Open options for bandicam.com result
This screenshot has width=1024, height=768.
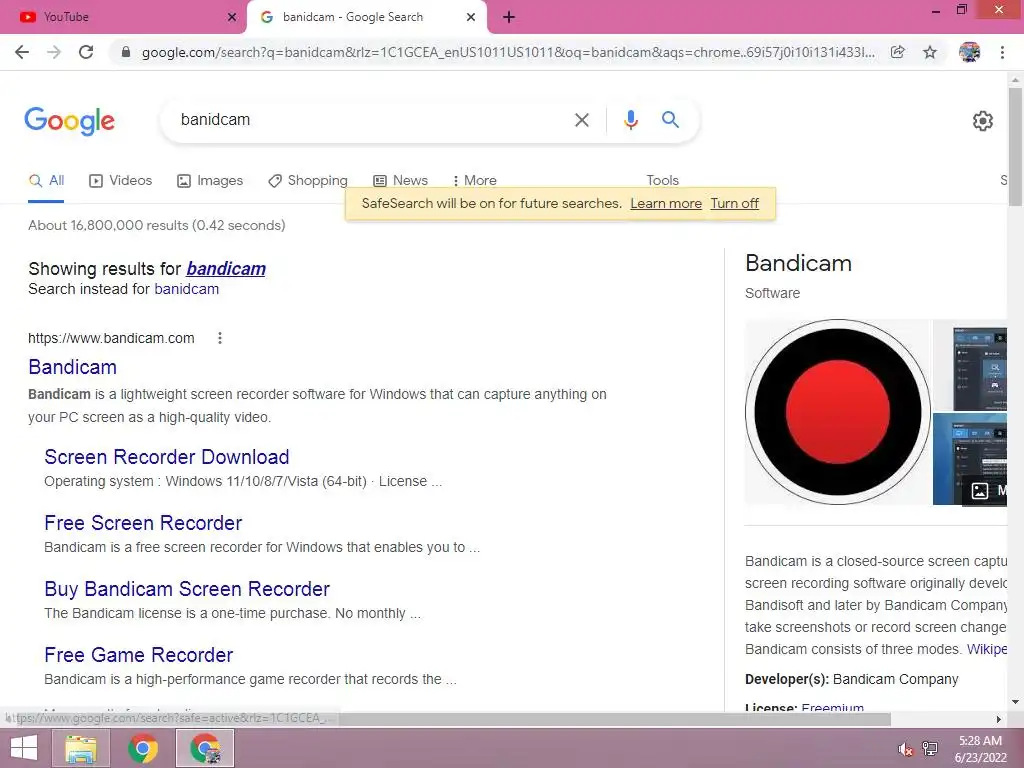pos(220,338)
